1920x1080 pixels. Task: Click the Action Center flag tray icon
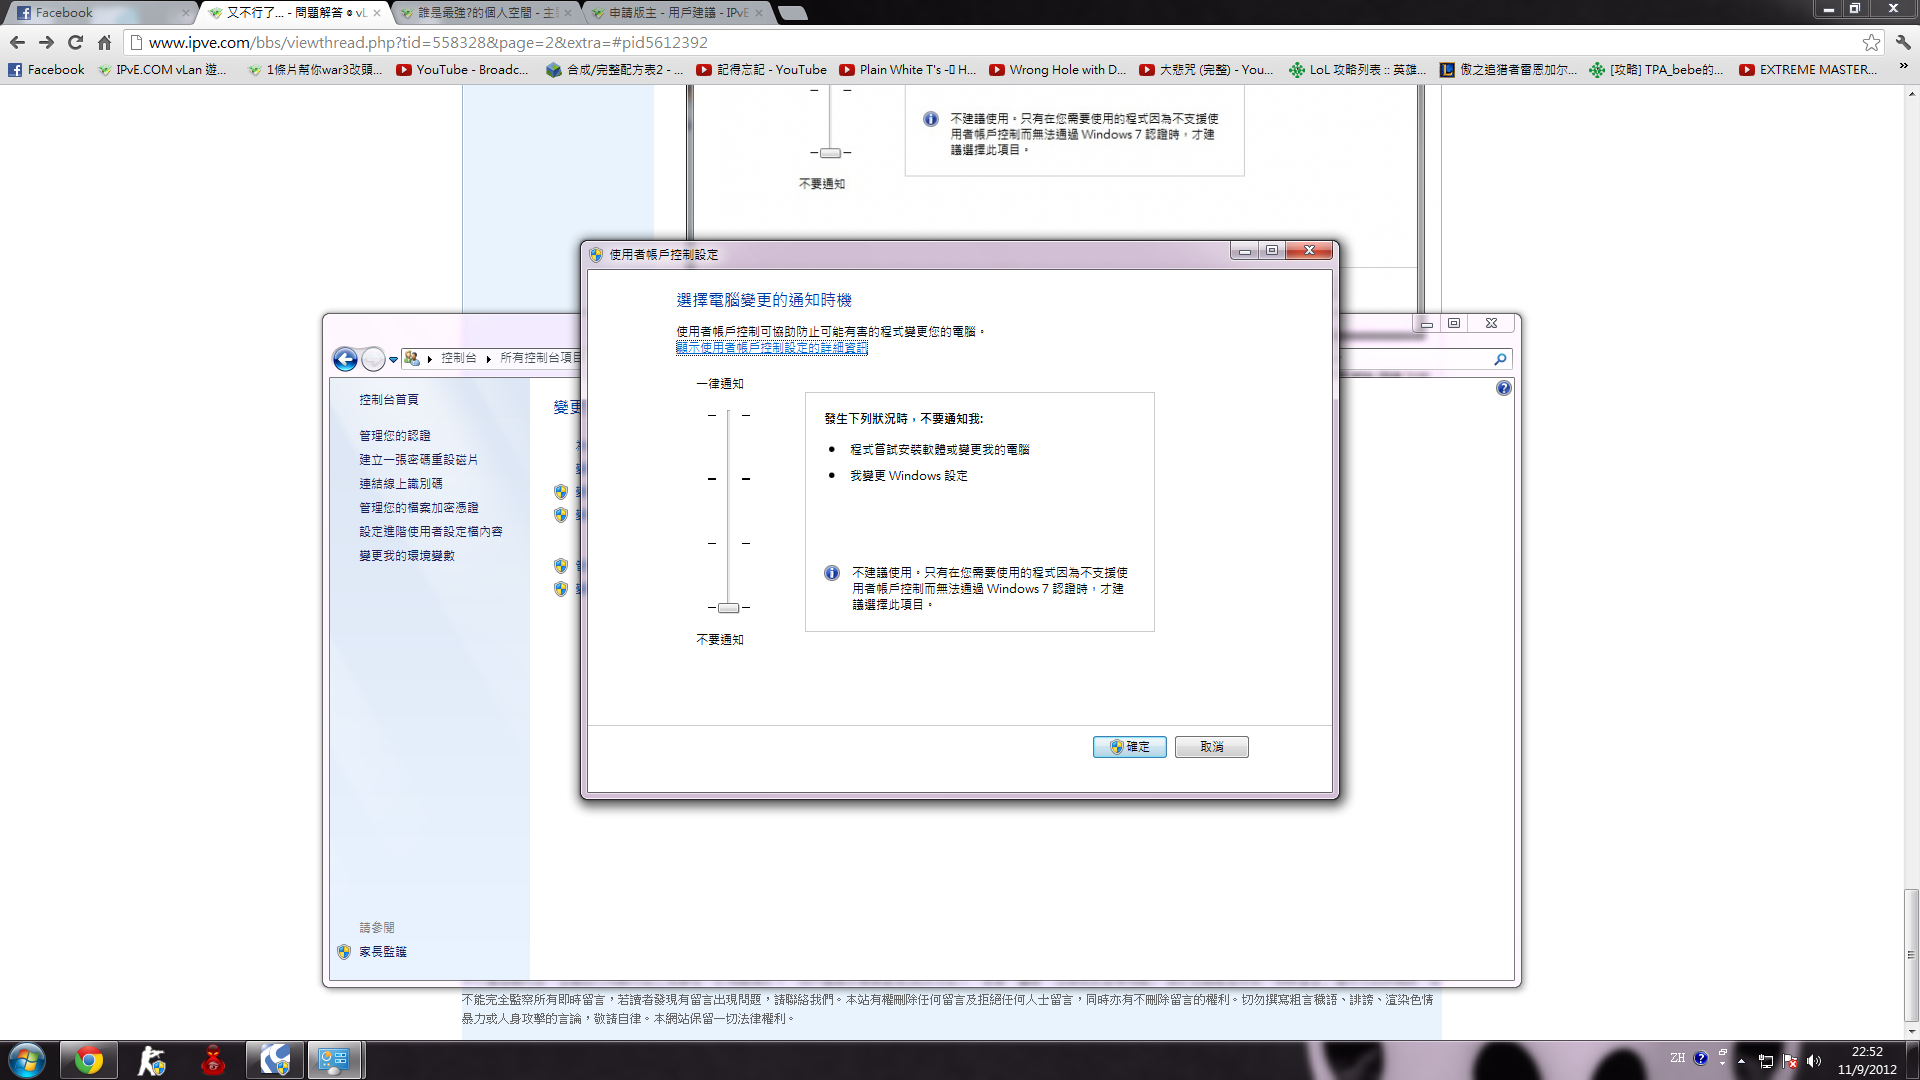[x=1789, y=1061]
